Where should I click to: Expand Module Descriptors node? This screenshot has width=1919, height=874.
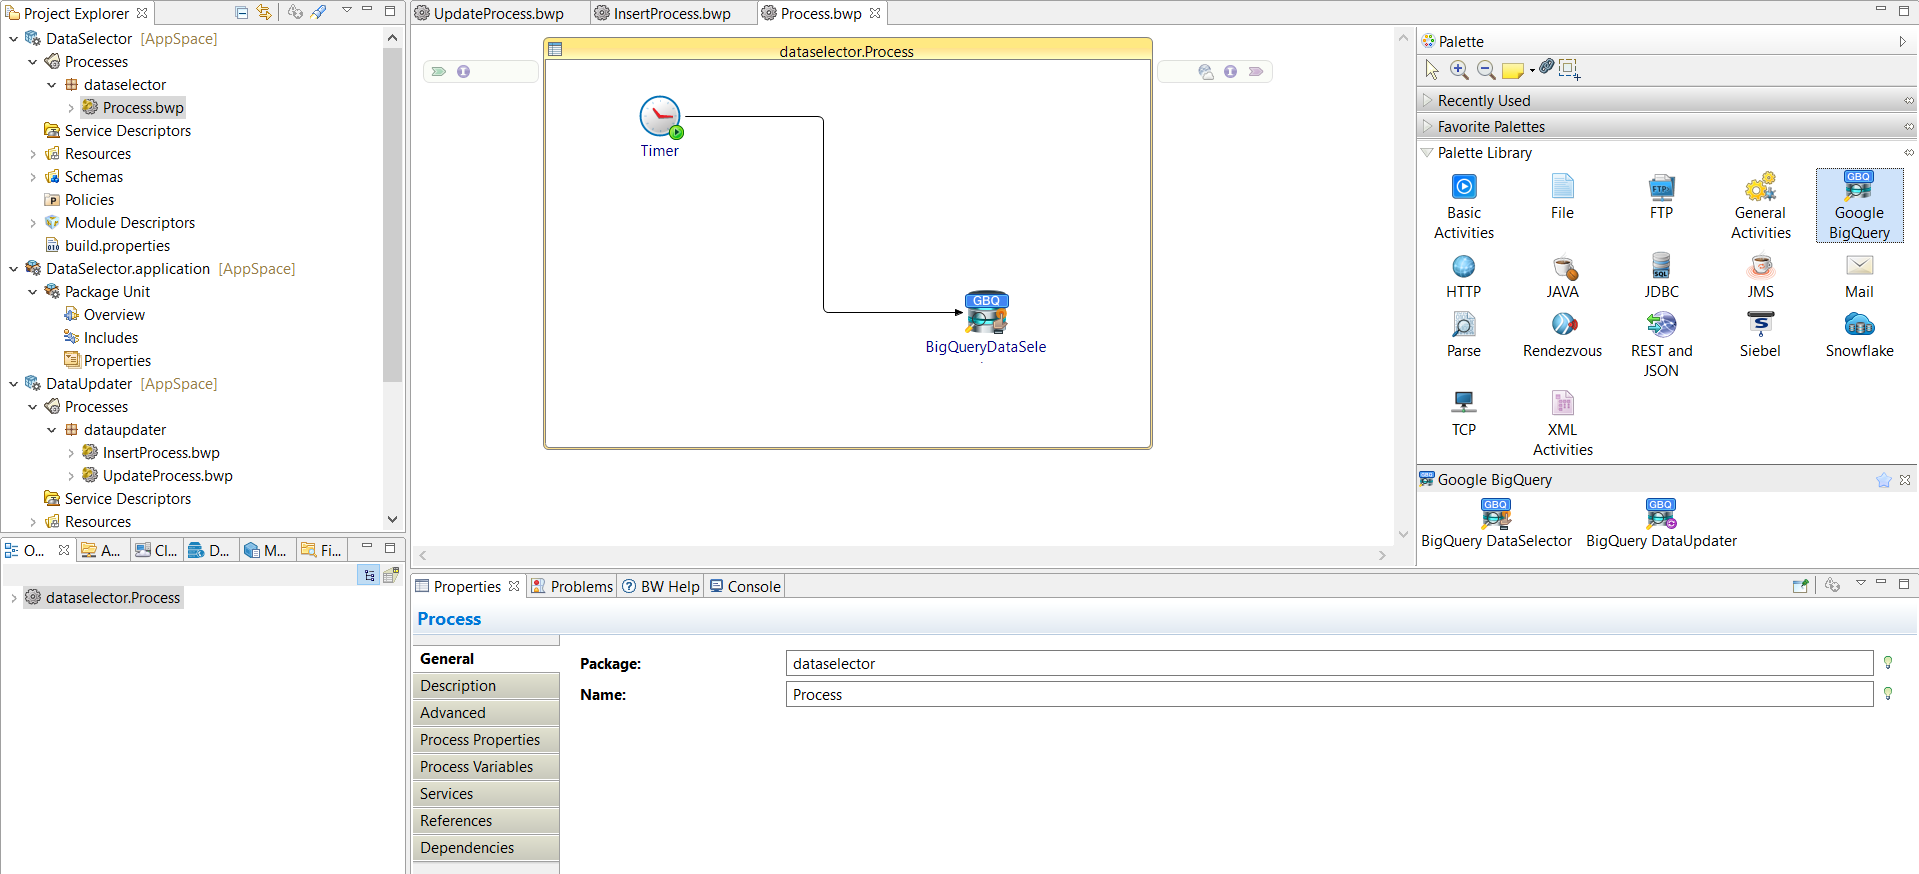[33, 223]
